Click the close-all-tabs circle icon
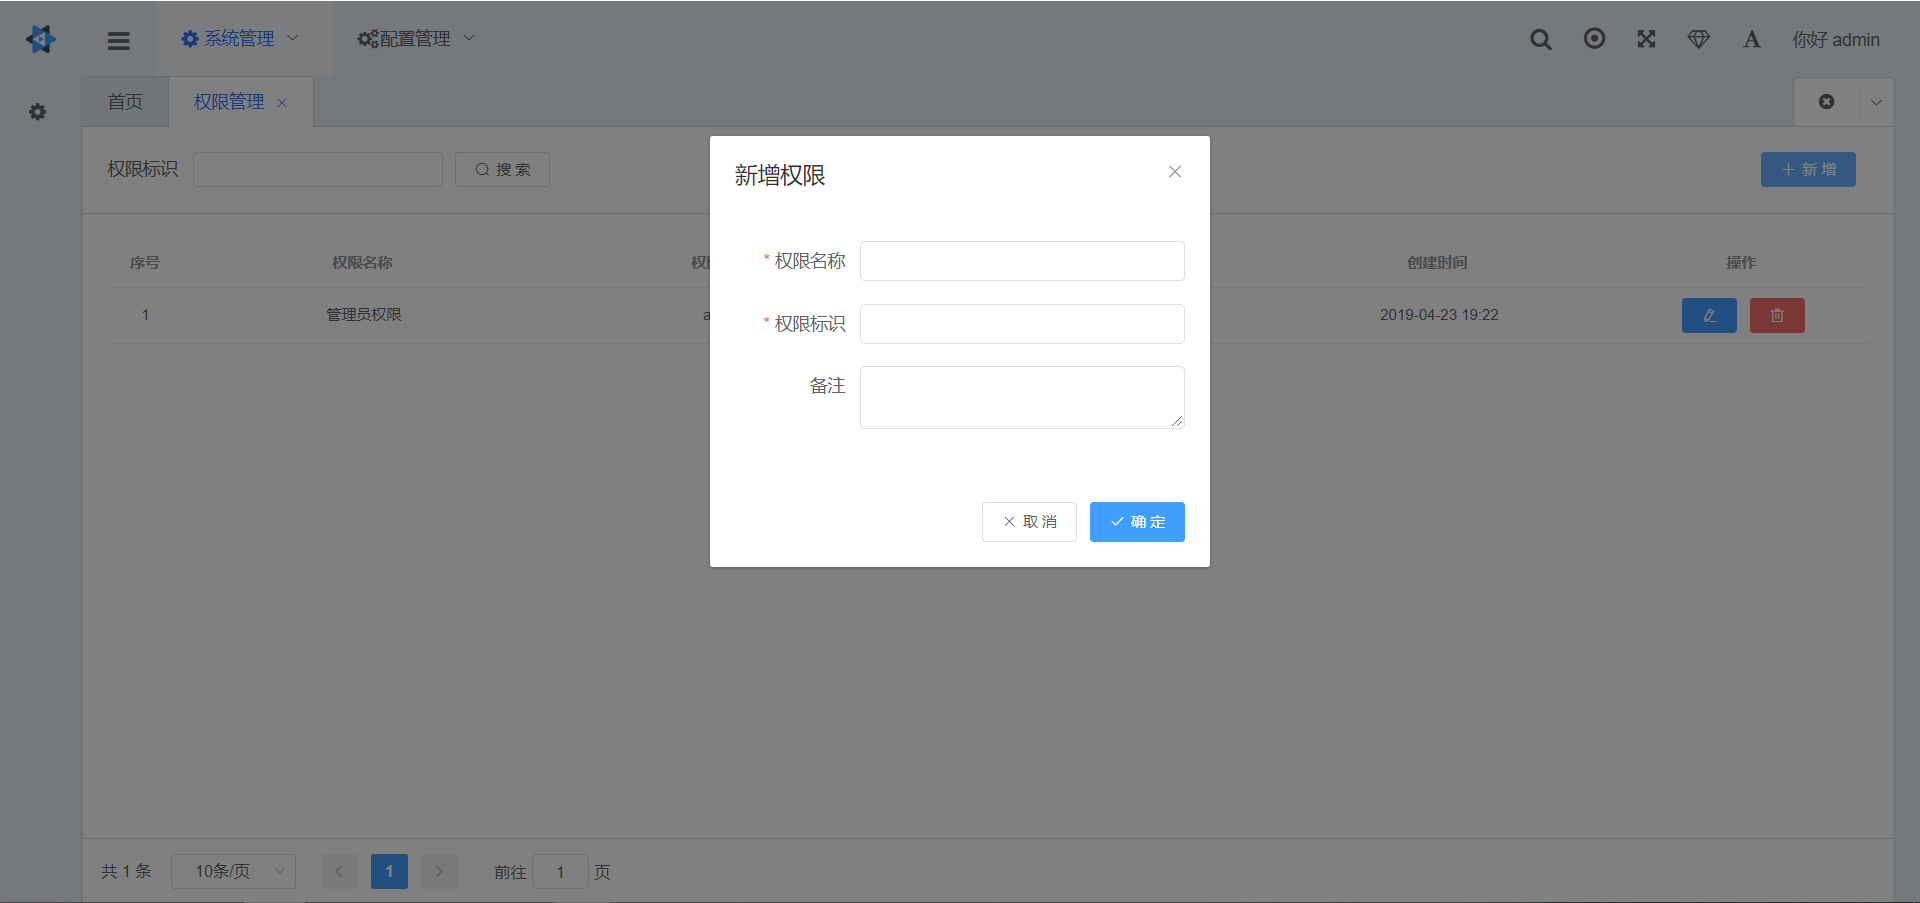This screenshot has height=903, width=1920. [x=1827, y=101]
